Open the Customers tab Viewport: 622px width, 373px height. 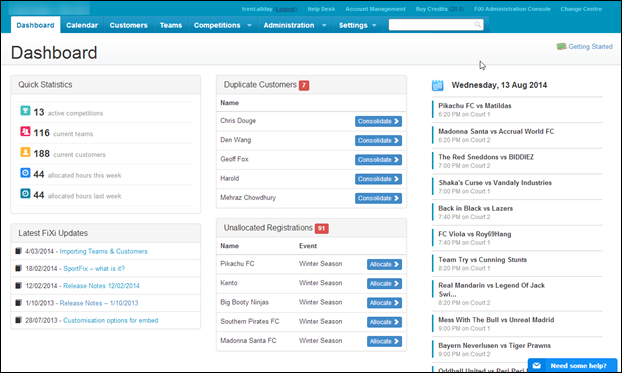[x=129, y=25]
